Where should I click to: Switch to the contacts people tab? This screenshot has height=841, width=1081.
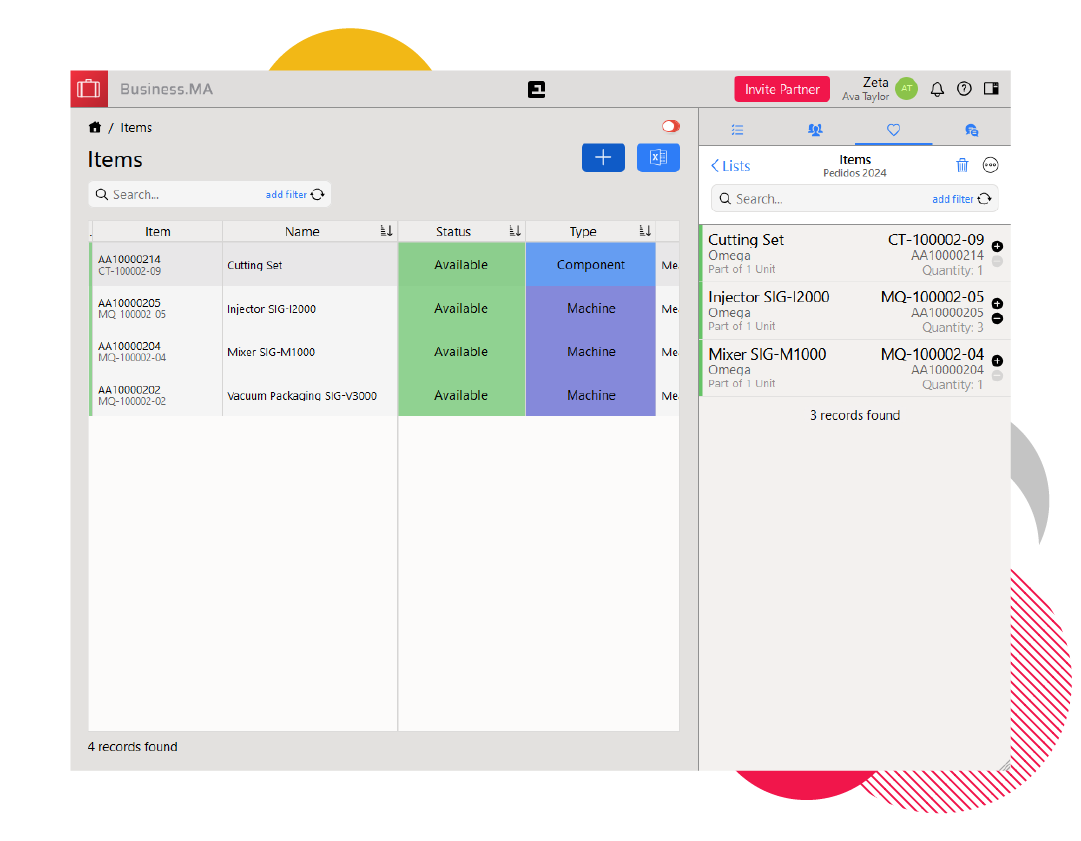tap(815, 130)
